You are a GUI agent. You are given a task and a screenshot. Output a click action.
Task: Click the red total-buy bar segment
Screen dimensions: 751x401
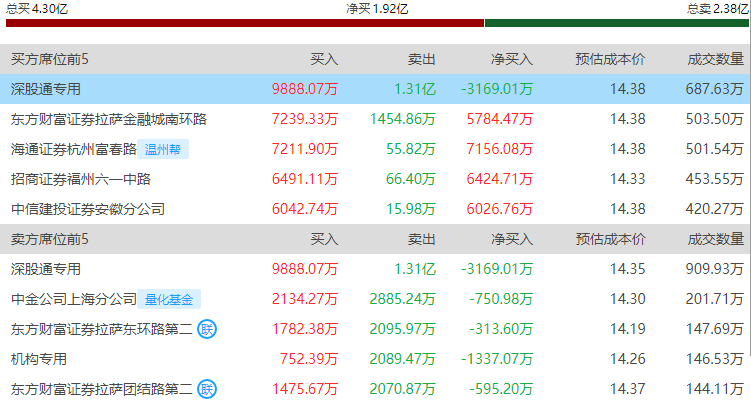click(245, 23)
